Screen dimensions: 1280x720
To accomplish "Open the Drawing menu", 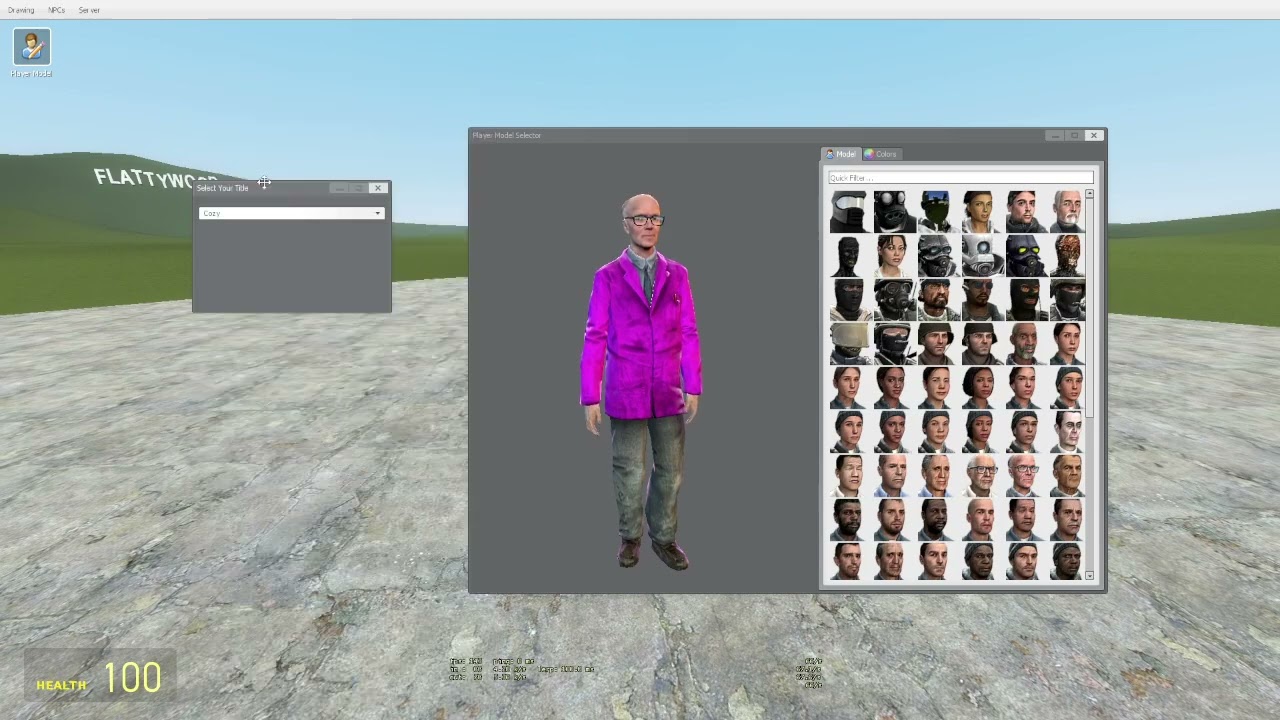I will pyautogui.click(x=21, y=10).
